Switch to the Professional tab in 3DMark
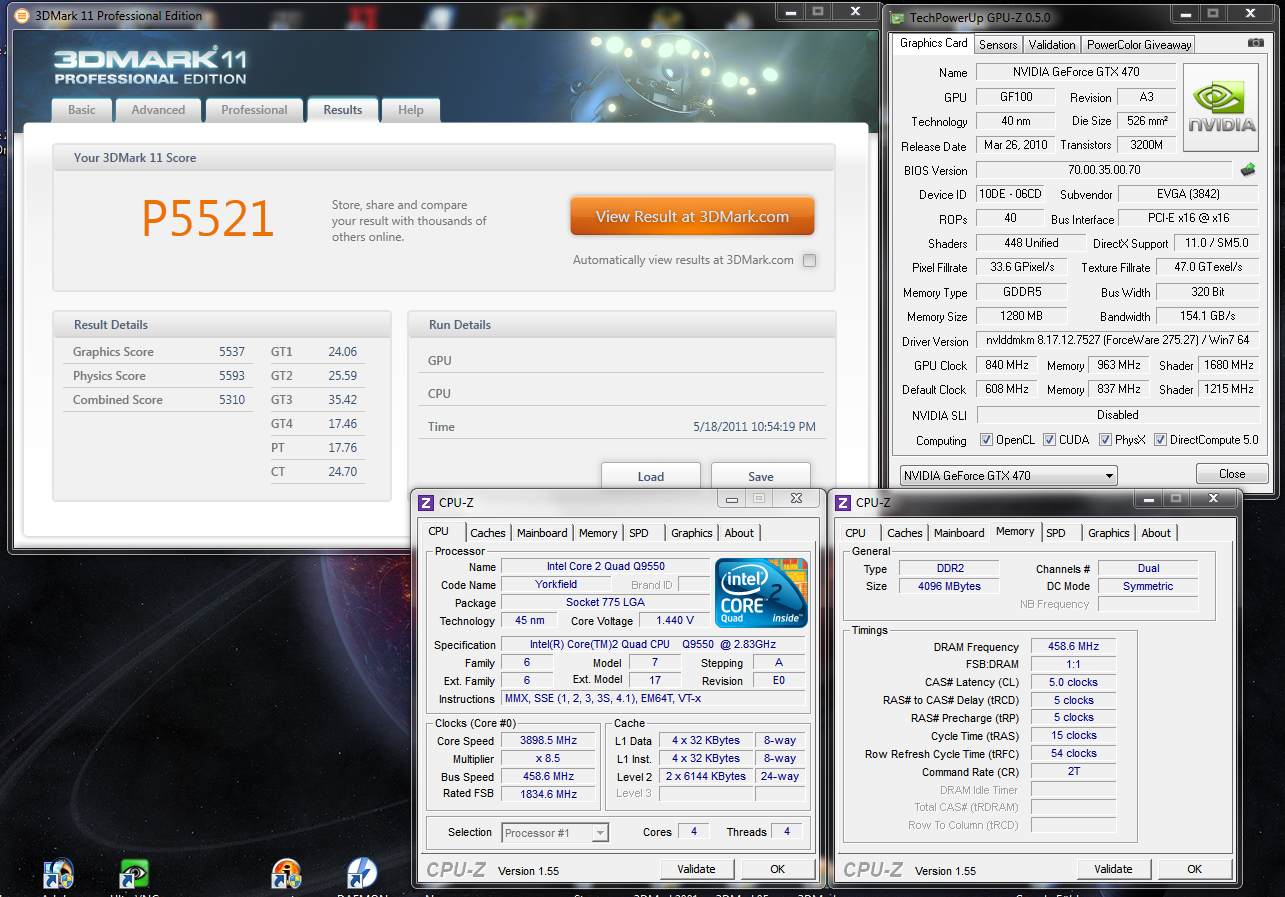Screen dimensions: 1285x897 coord(254,110)
